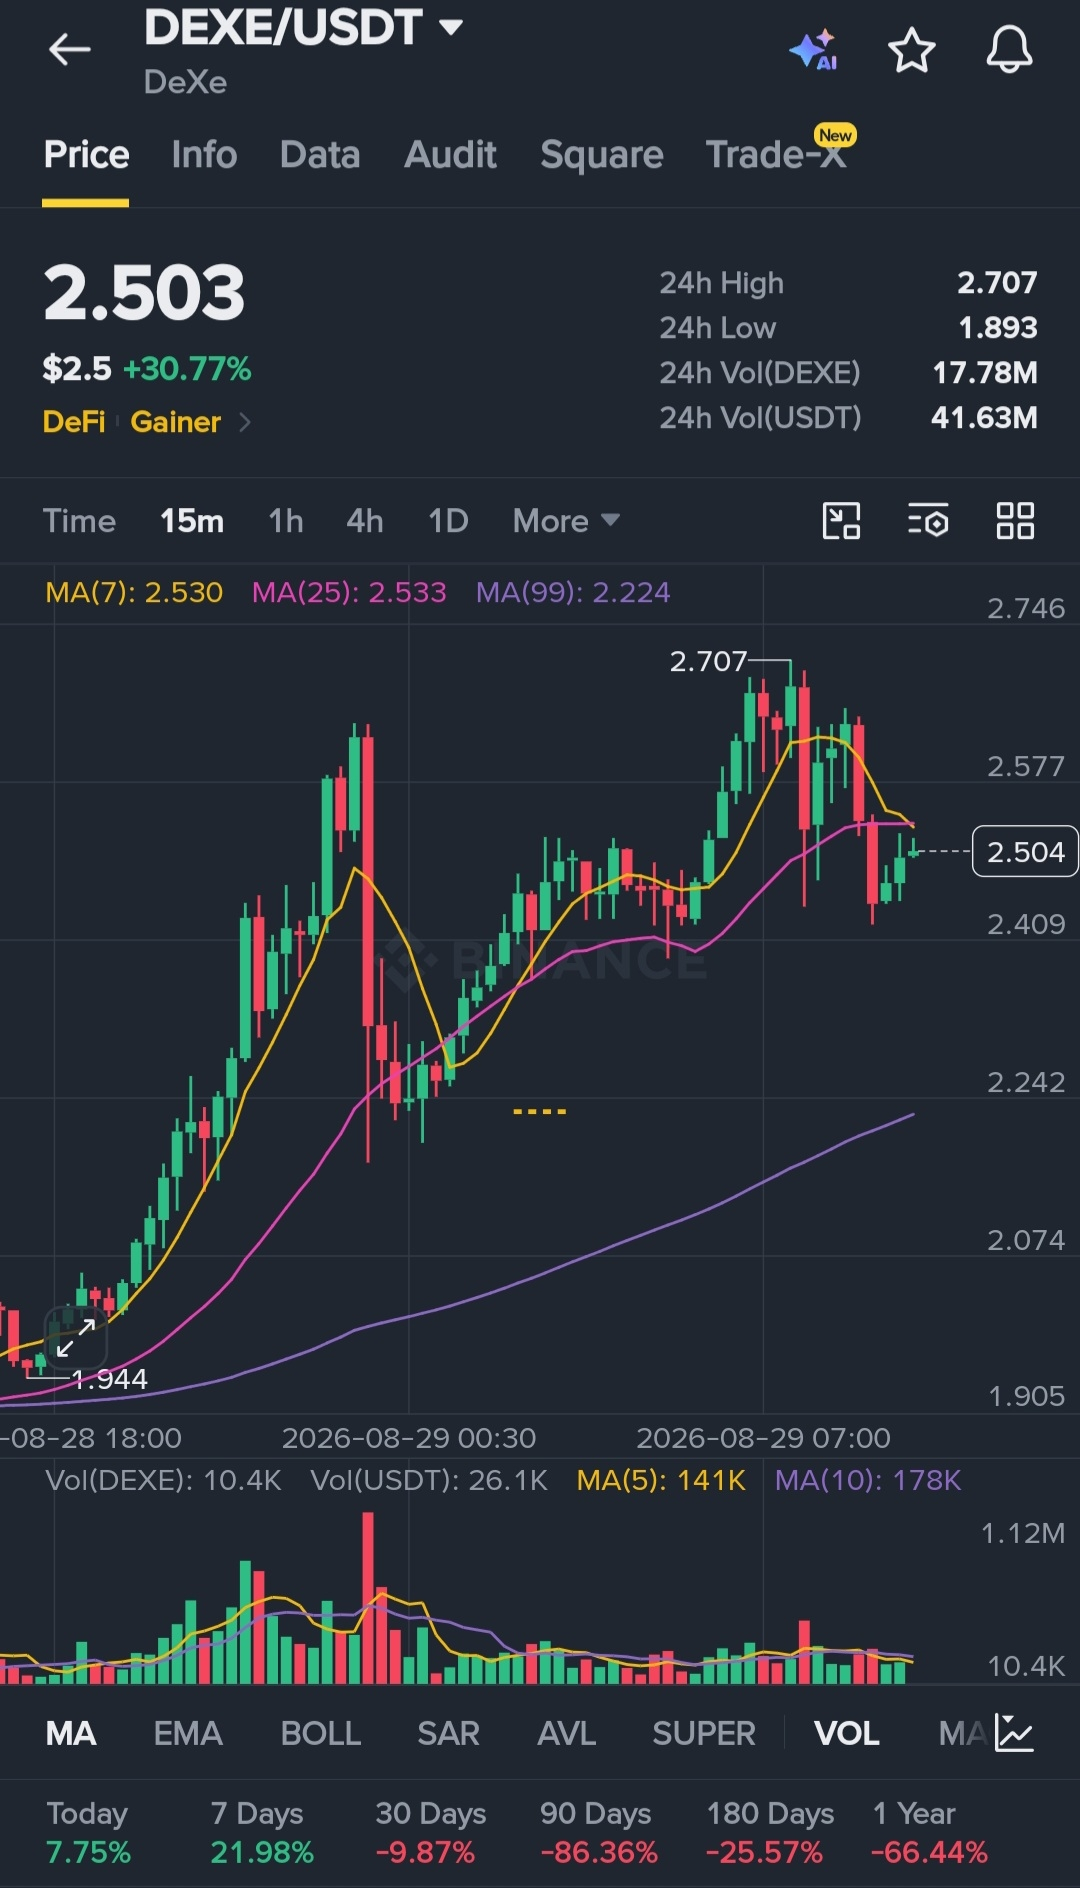The image size is (1080, 1888).
Task: Tap the volume MA(5): 141K label
Action: tap(661, 1480)
